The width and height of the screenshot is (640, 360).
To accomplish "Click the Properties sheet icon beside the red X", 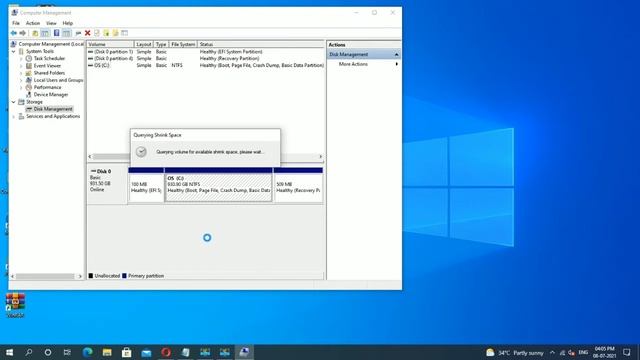I will [x=97, y=33].
